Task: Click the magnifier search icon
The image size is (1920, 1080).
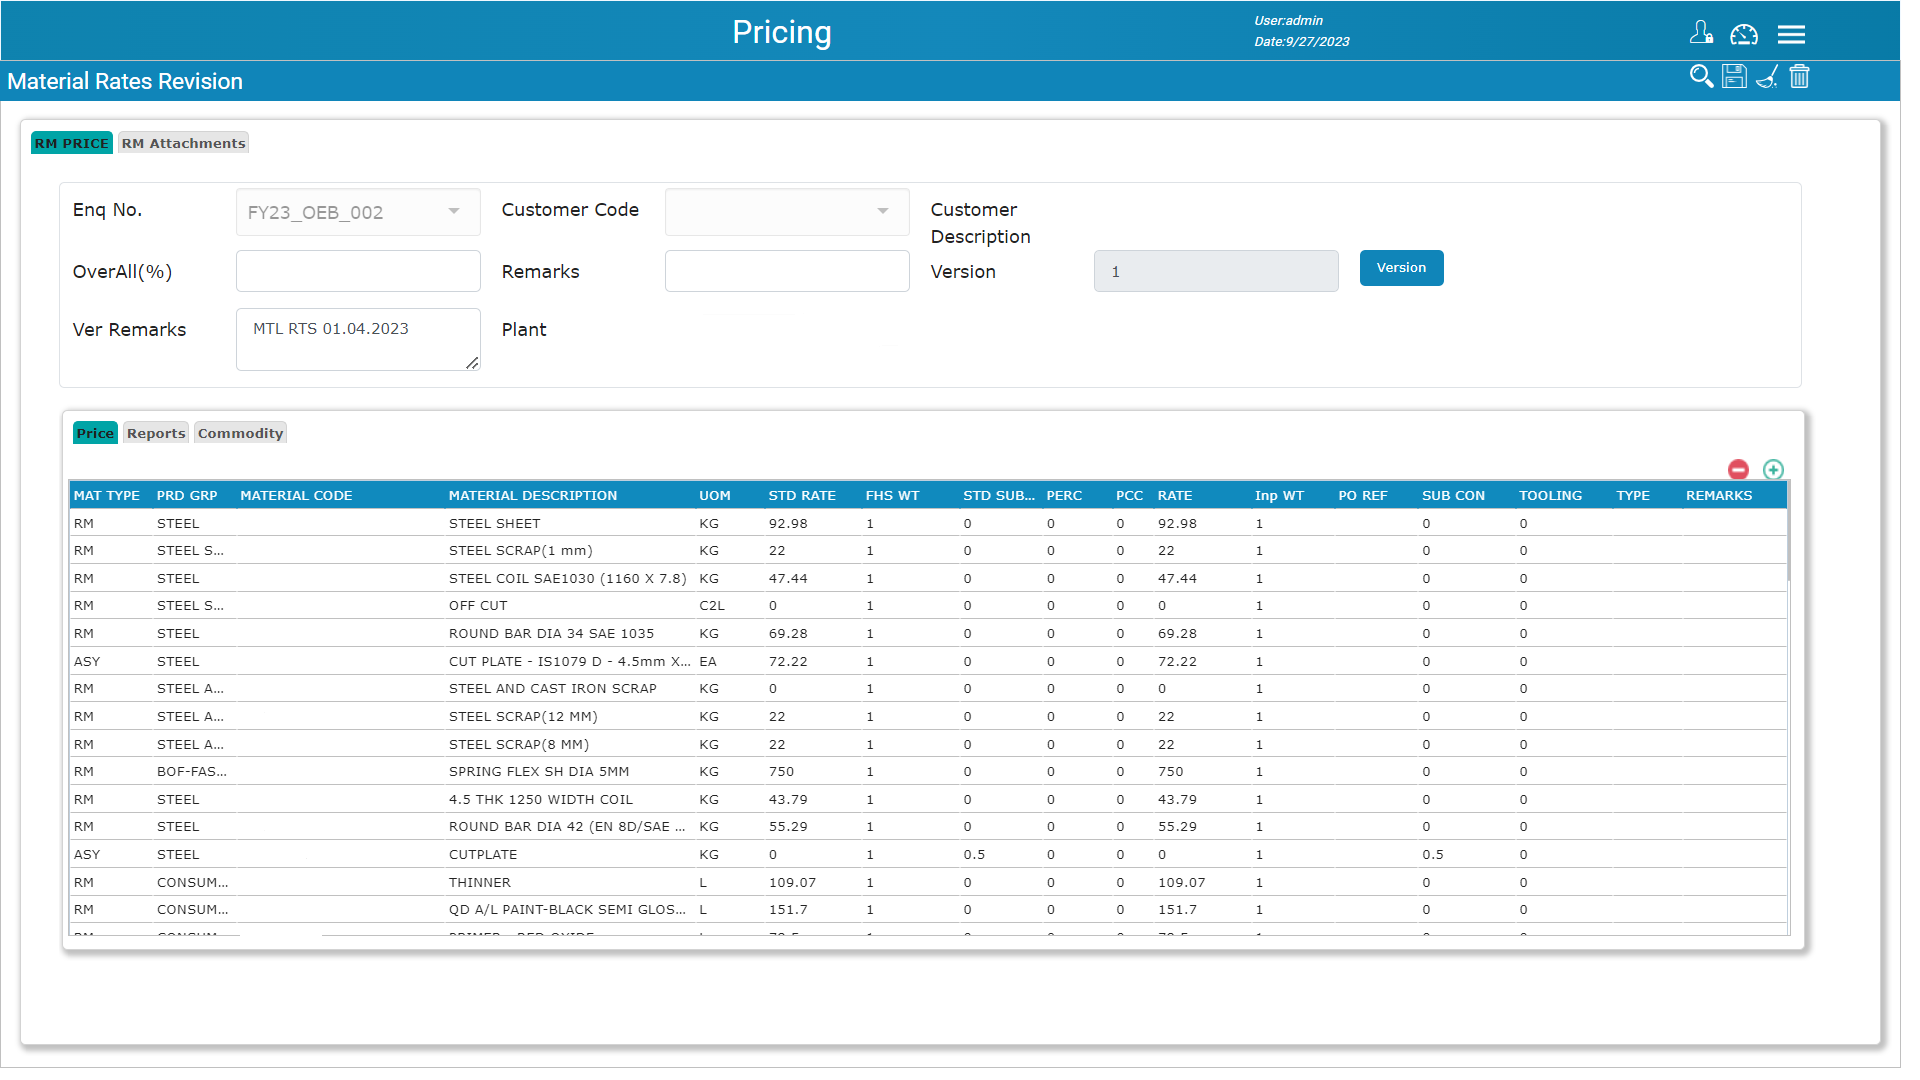Action: [1700, 77]
